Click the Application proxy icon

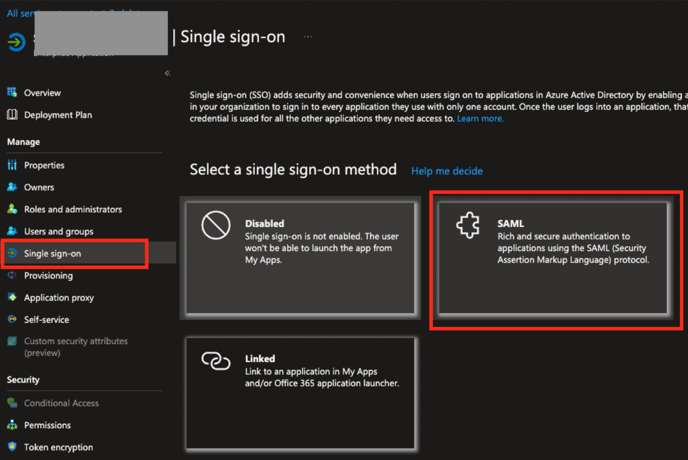pyautogui.click(x=13, y=297)
